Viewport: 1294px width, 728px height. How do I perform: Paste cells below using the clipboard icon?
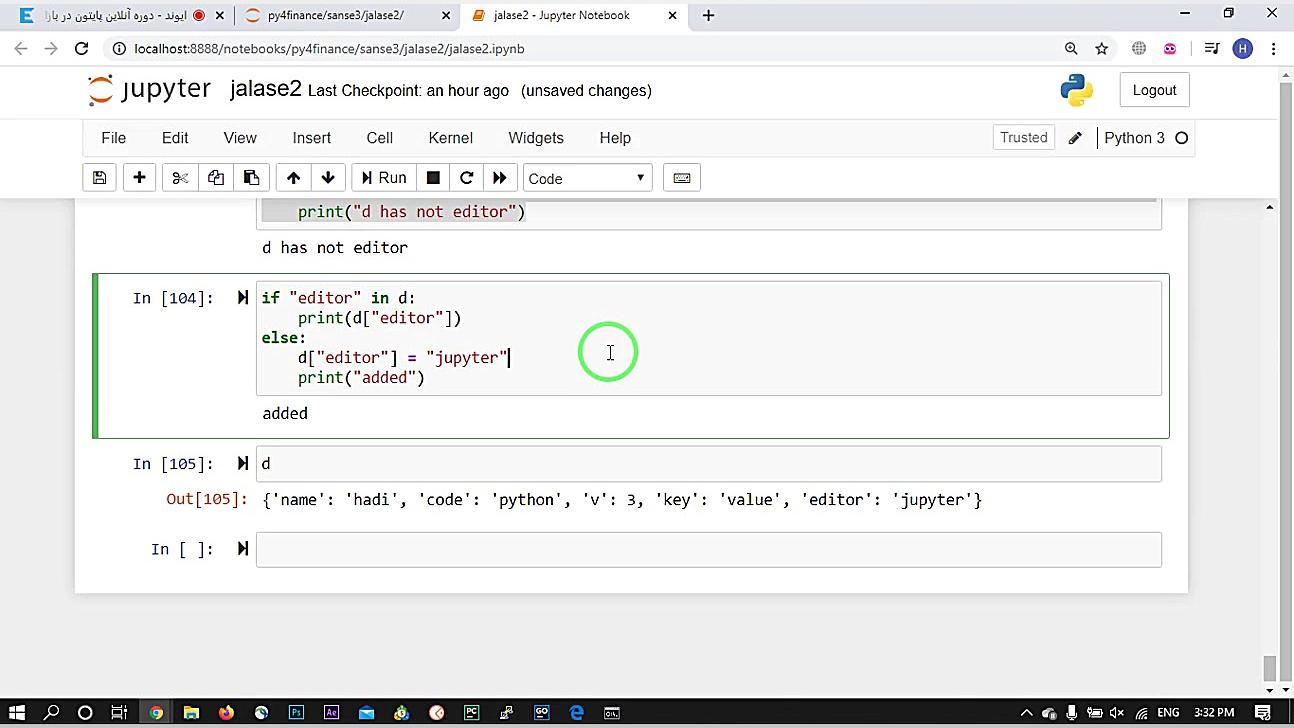(251, 178)
